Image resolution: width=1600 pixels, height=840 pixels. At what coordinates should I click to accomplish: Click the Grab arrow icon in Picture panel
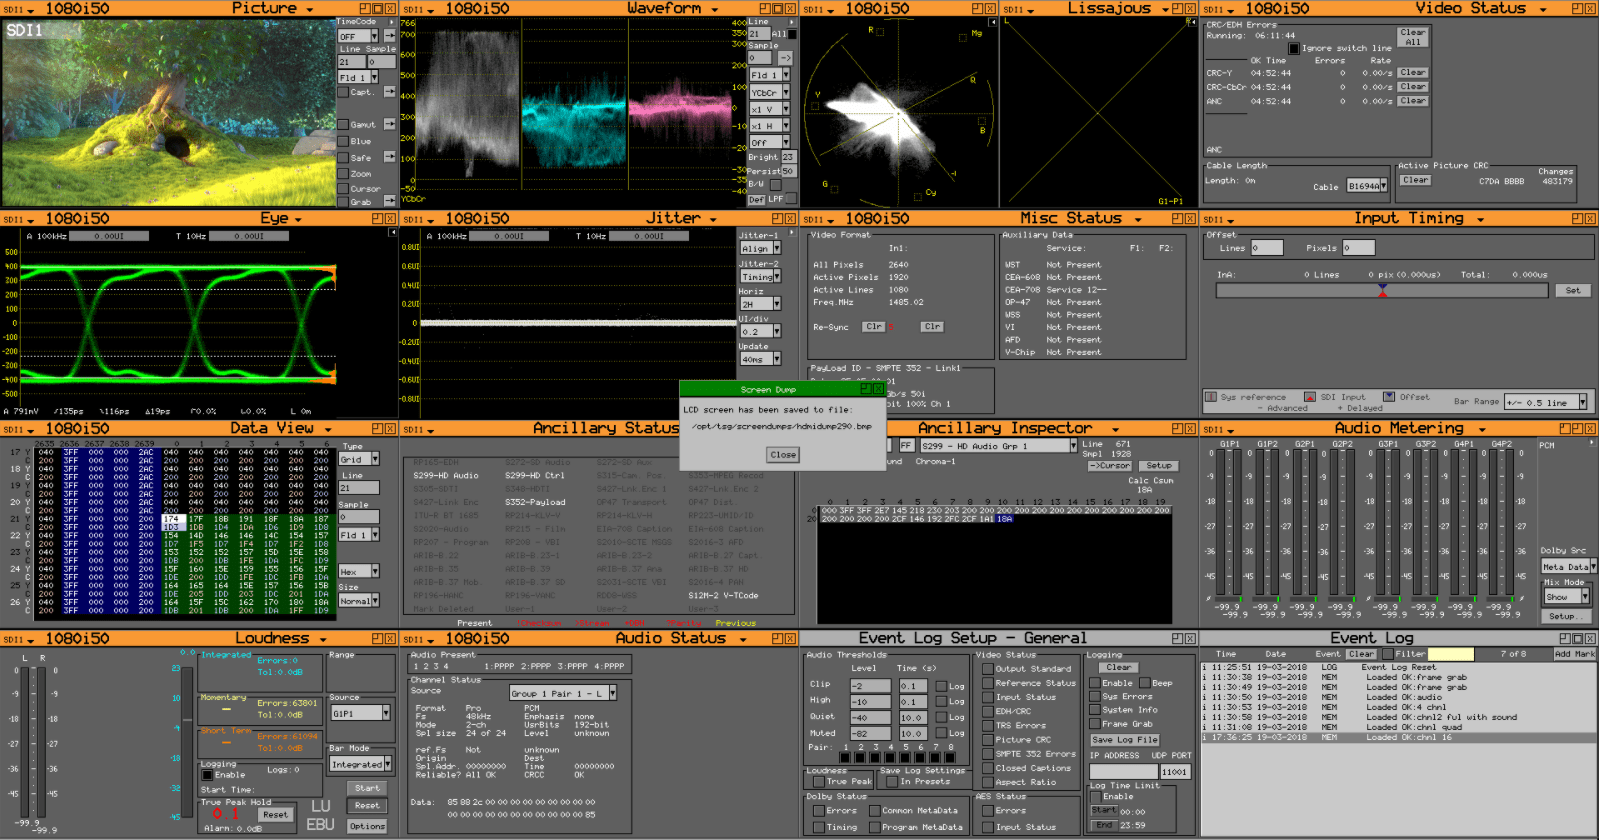click(389, 201)
